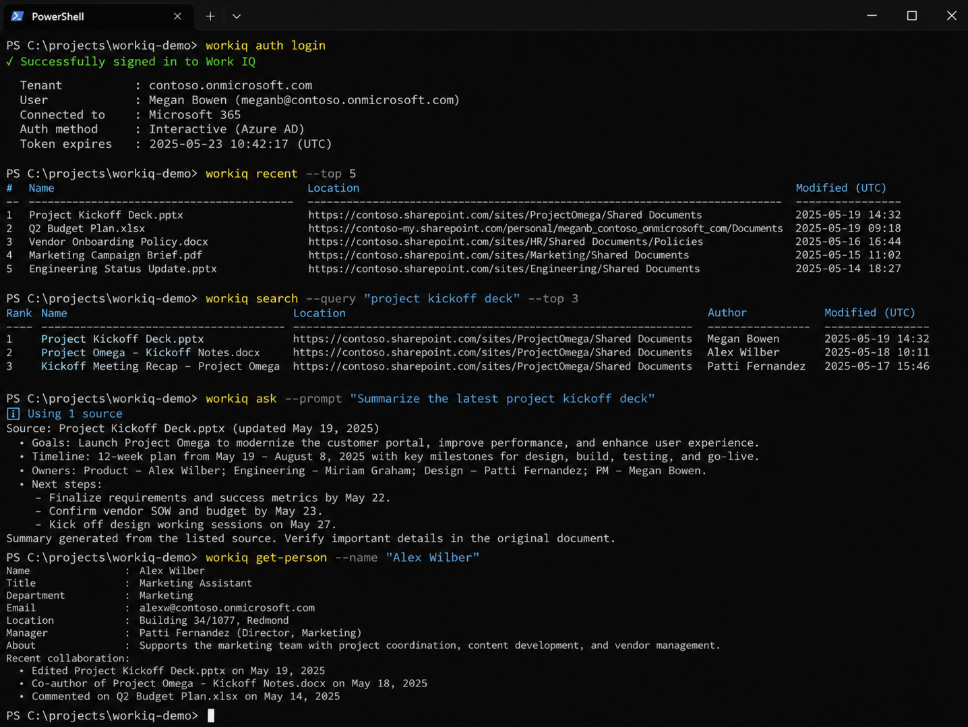Click Engineering Status Update.pptx file name

(123, 268)
